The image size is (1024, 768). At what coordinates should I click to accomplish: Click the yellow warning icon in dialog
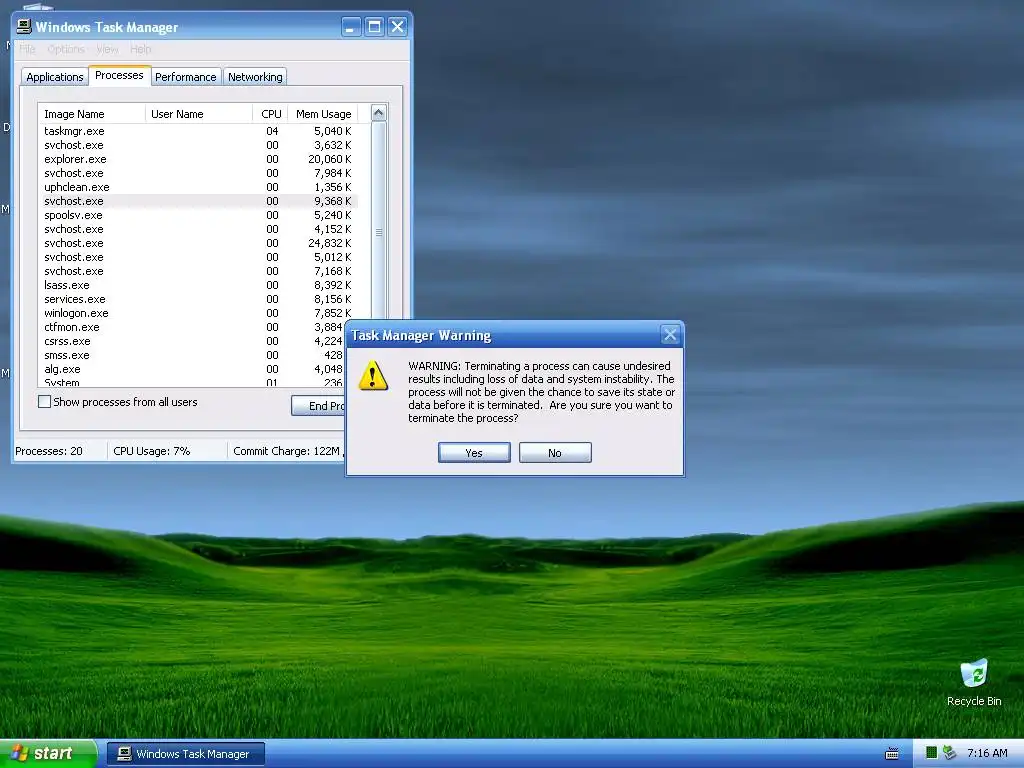coord(374,376)
